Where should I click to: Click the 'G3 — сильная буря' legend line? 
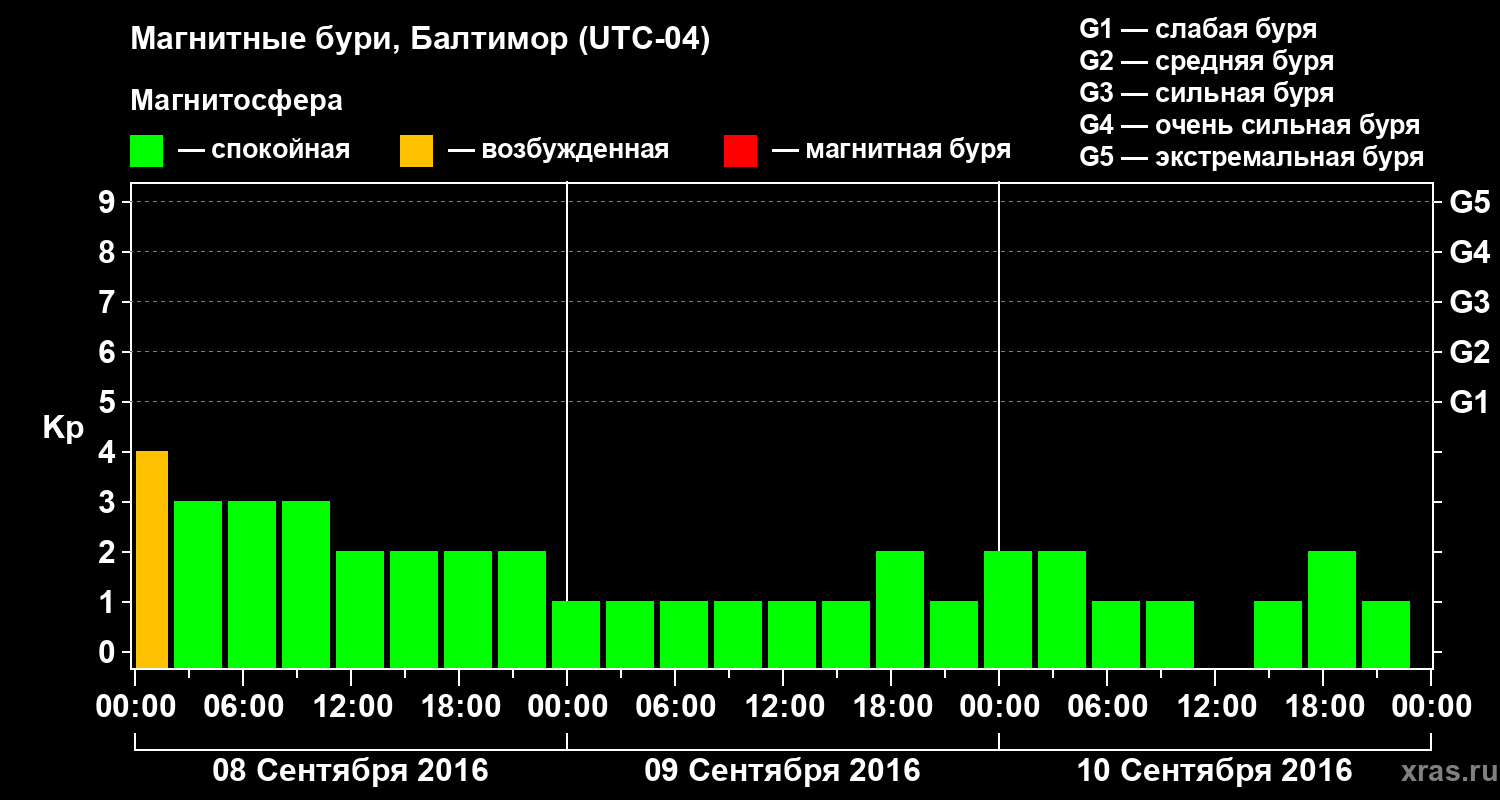[x=1207, y=93]
